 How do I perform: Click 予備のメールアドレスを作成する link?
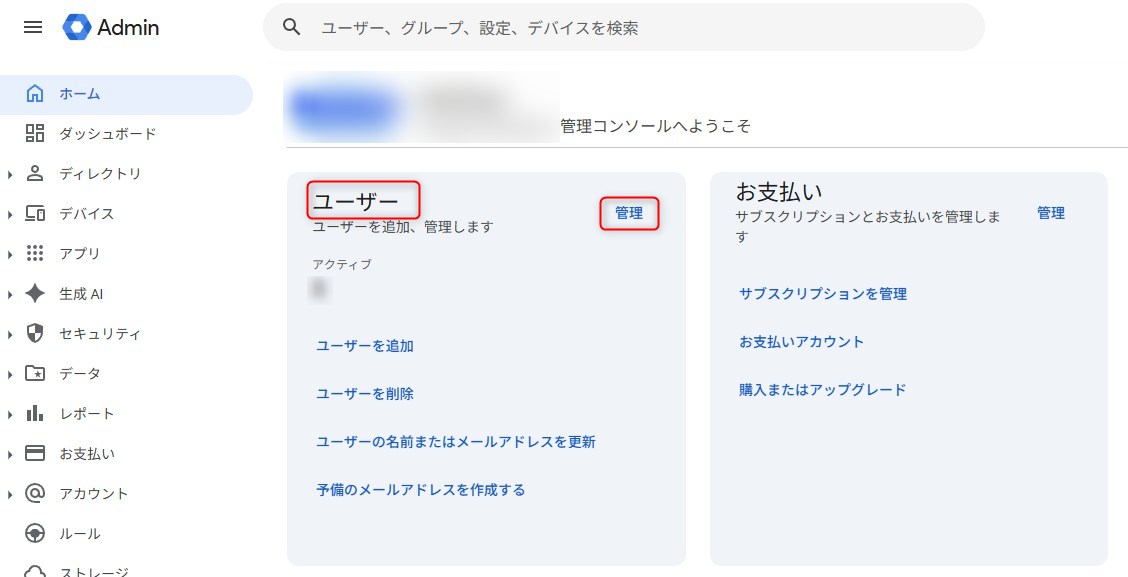(x=421, y=490)
